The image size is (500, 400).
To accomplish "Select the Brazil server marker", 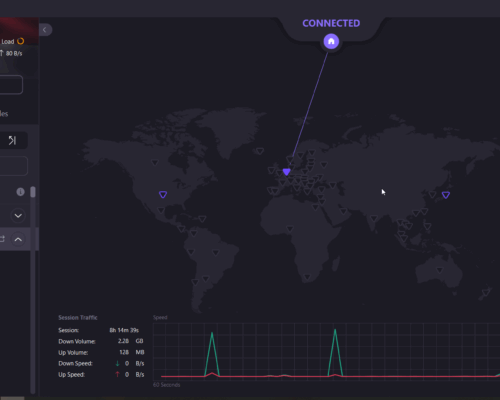I will (x=216, y=253).
